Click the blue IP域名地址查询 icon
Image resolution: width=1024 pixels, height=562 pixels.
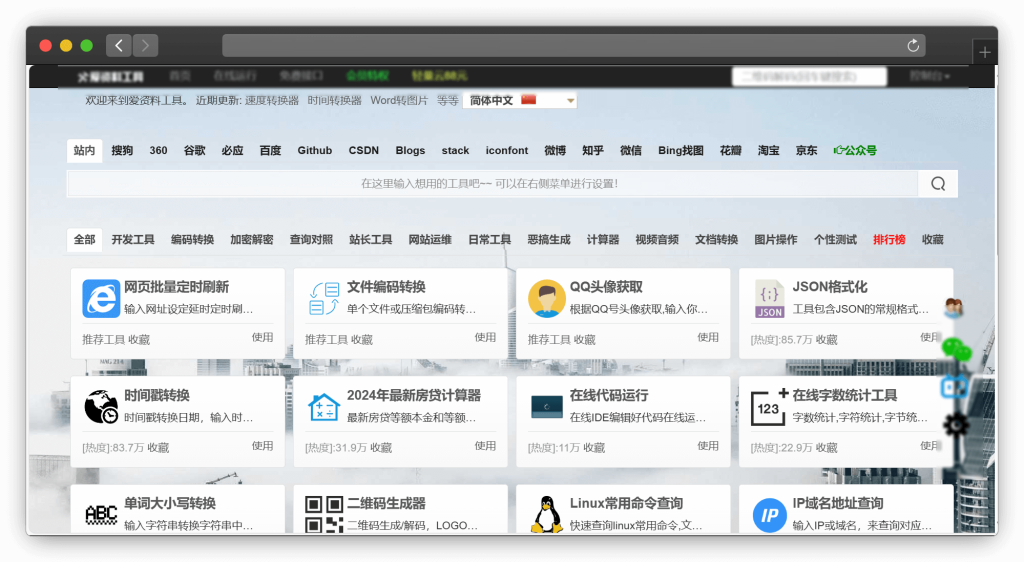769,515
